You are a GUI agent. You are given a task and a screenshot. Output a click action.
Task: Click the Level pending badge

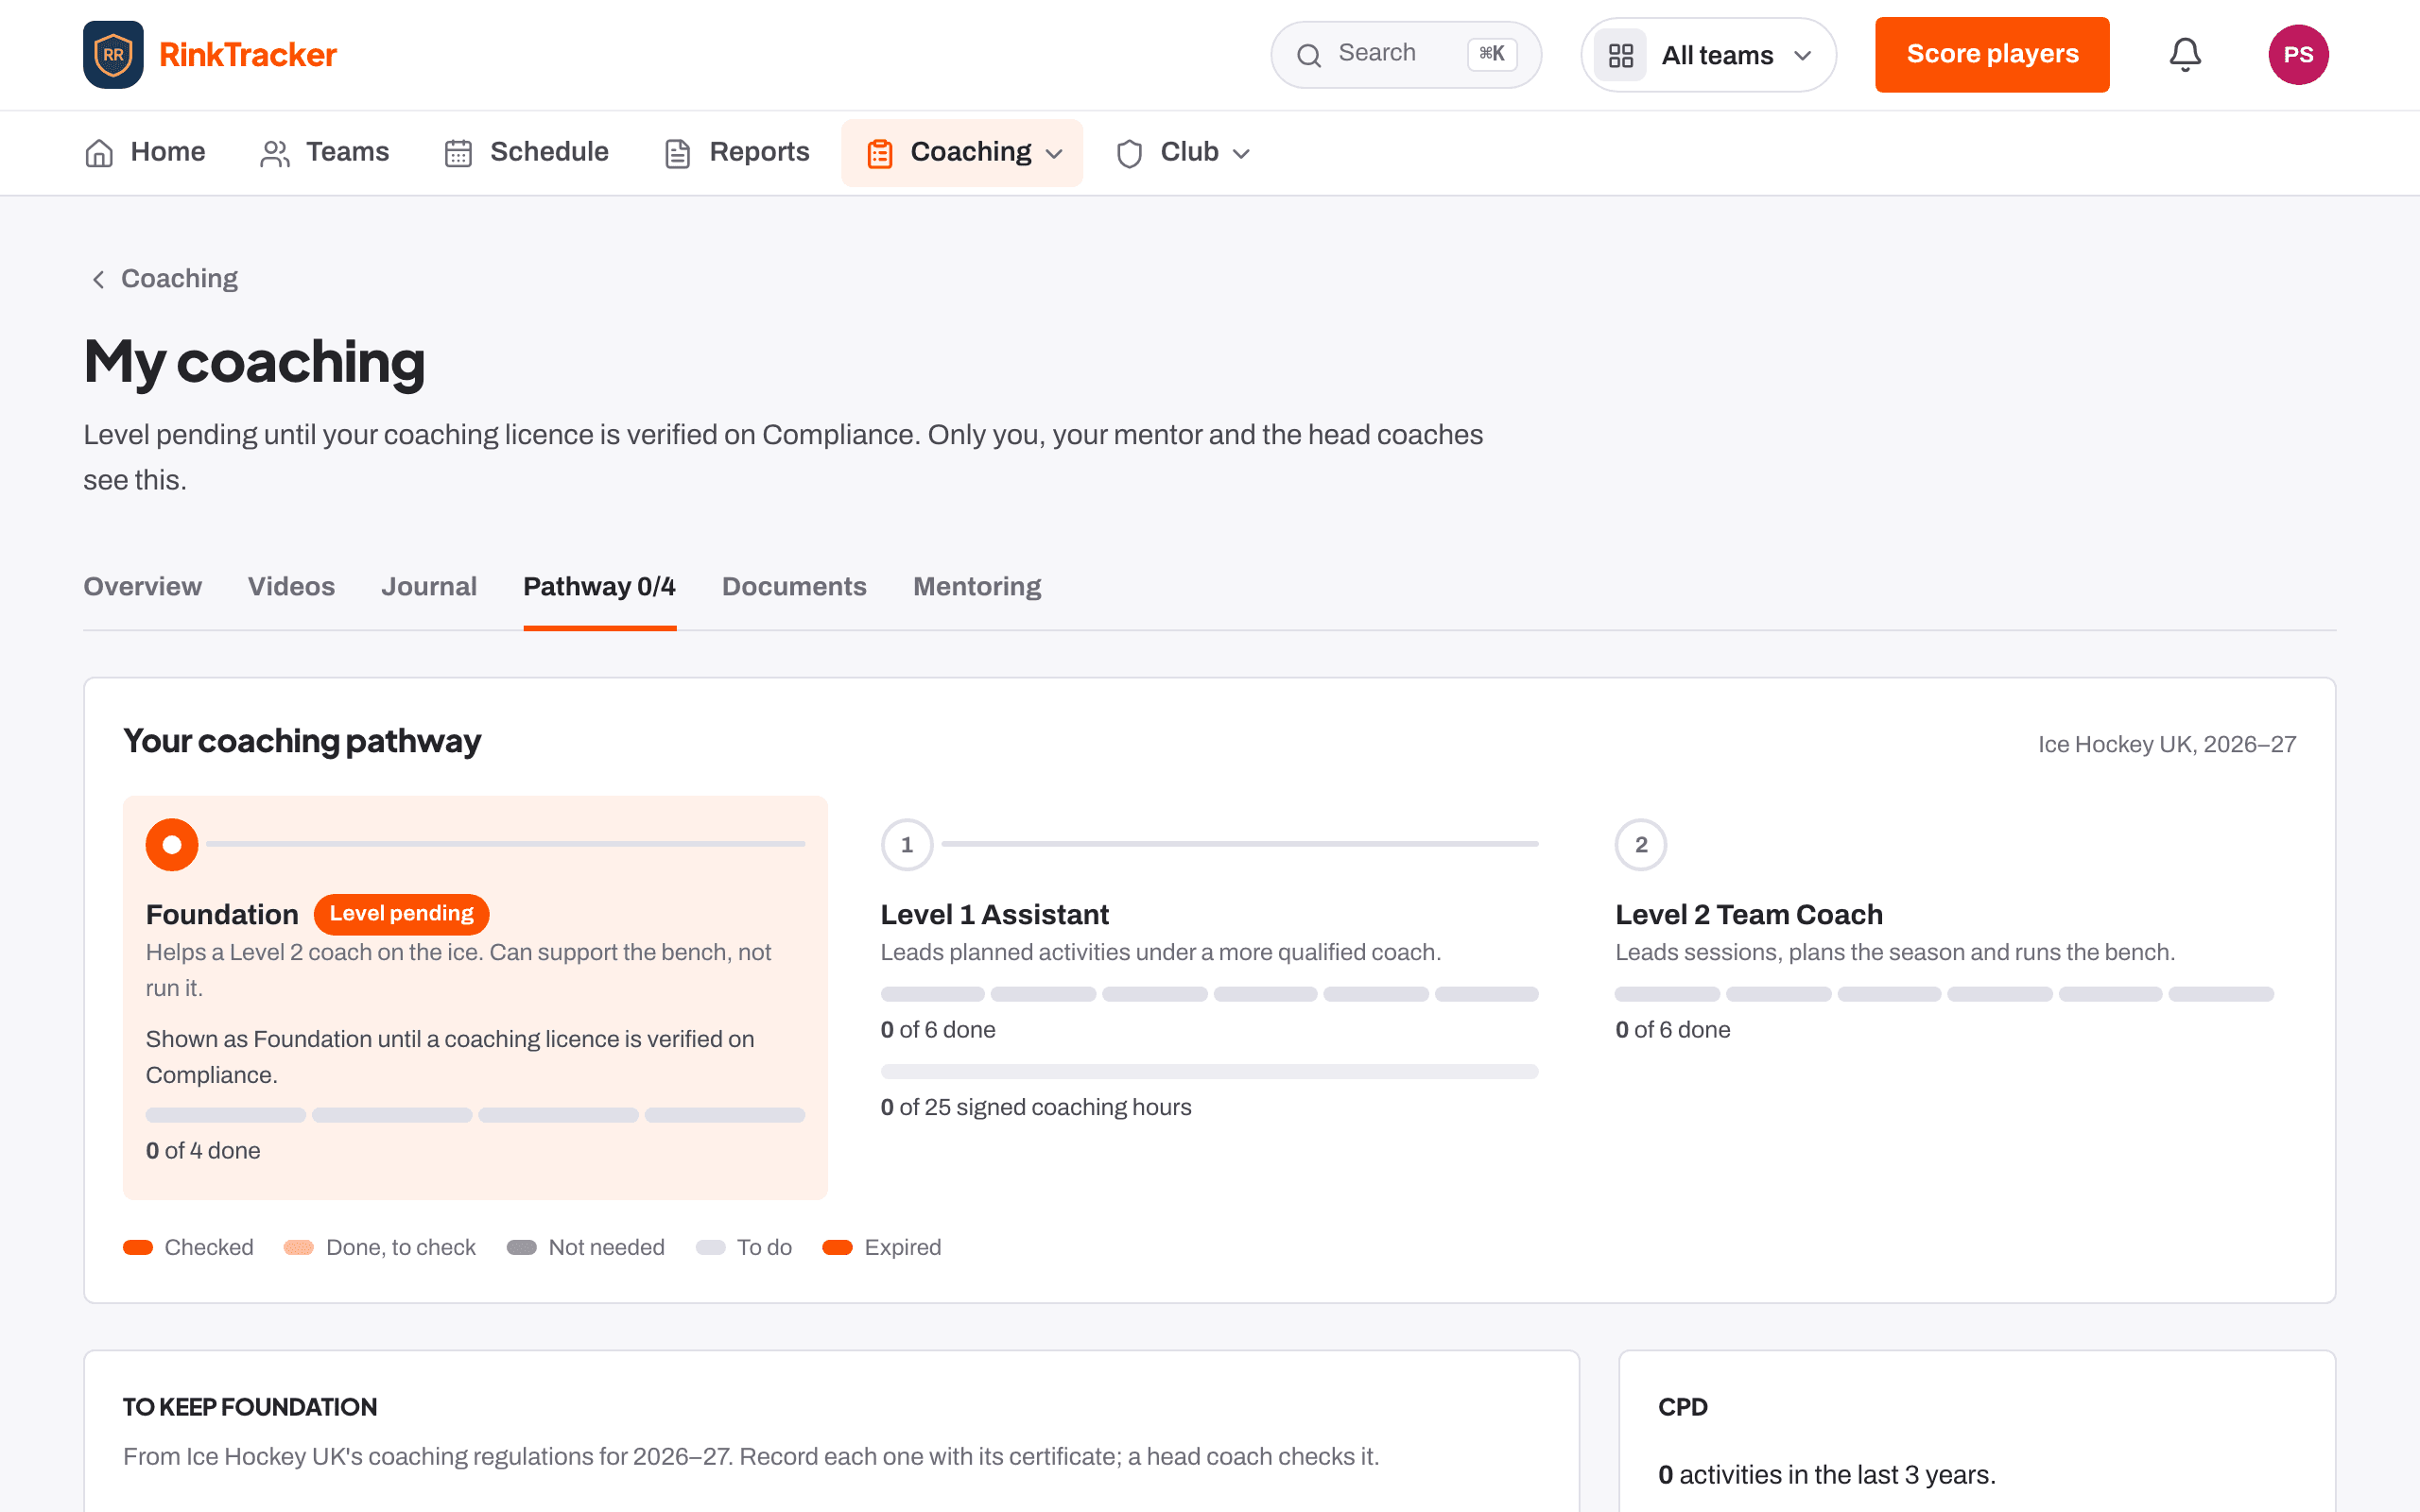[x=401, y=914]
